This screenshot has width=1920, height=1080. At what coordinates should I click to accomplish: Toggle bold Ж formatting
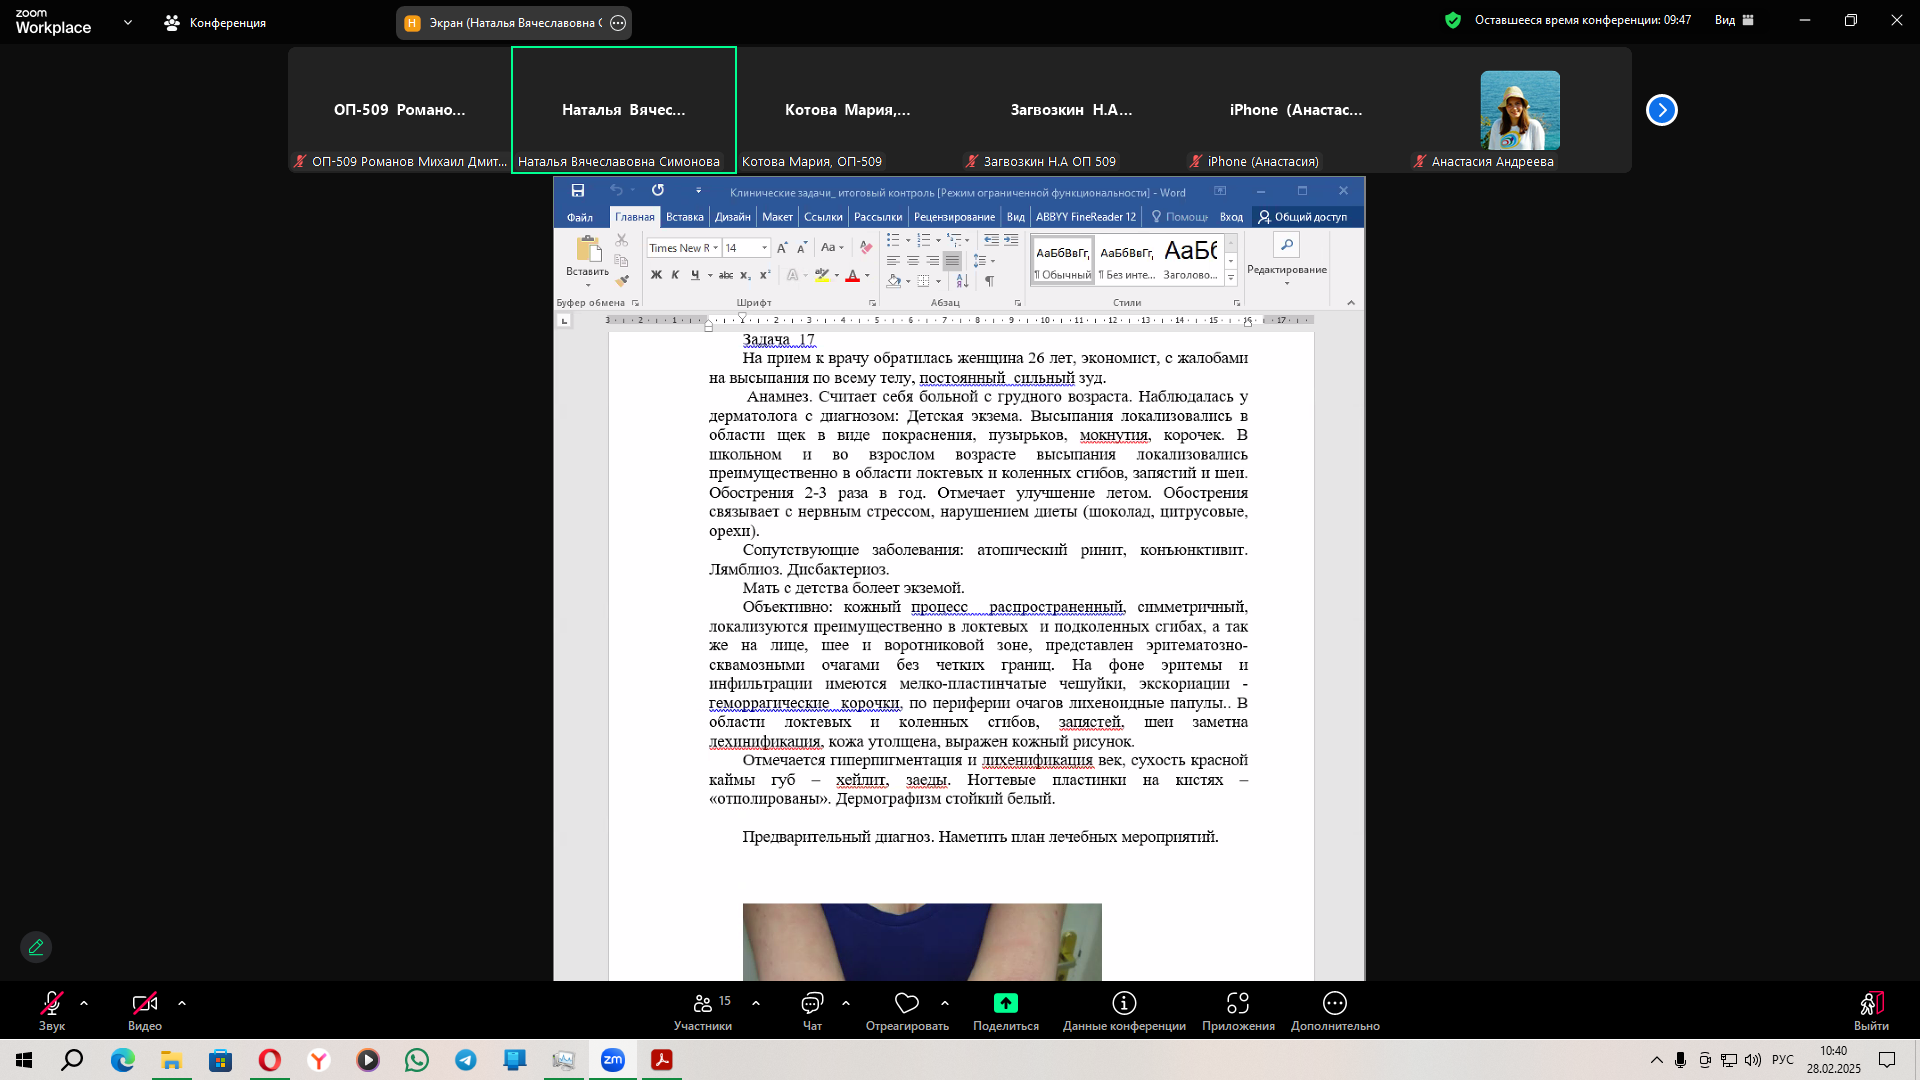pos(656,275)
